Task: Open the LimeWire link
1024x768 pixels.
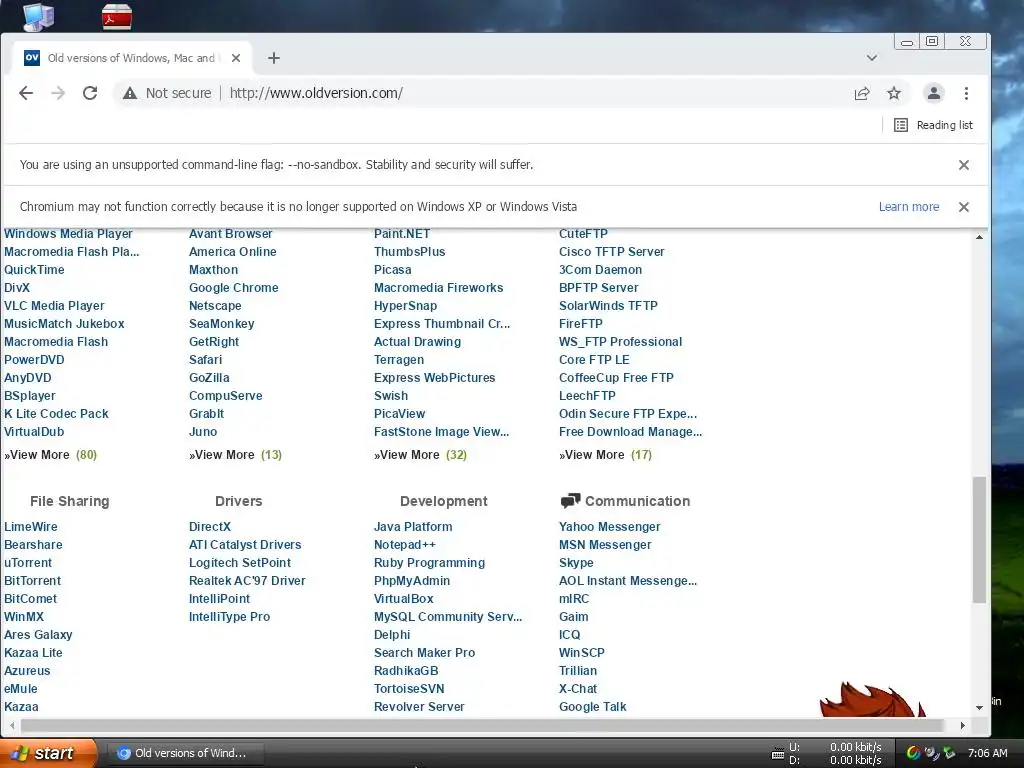Action: click(x=31, y=527)
